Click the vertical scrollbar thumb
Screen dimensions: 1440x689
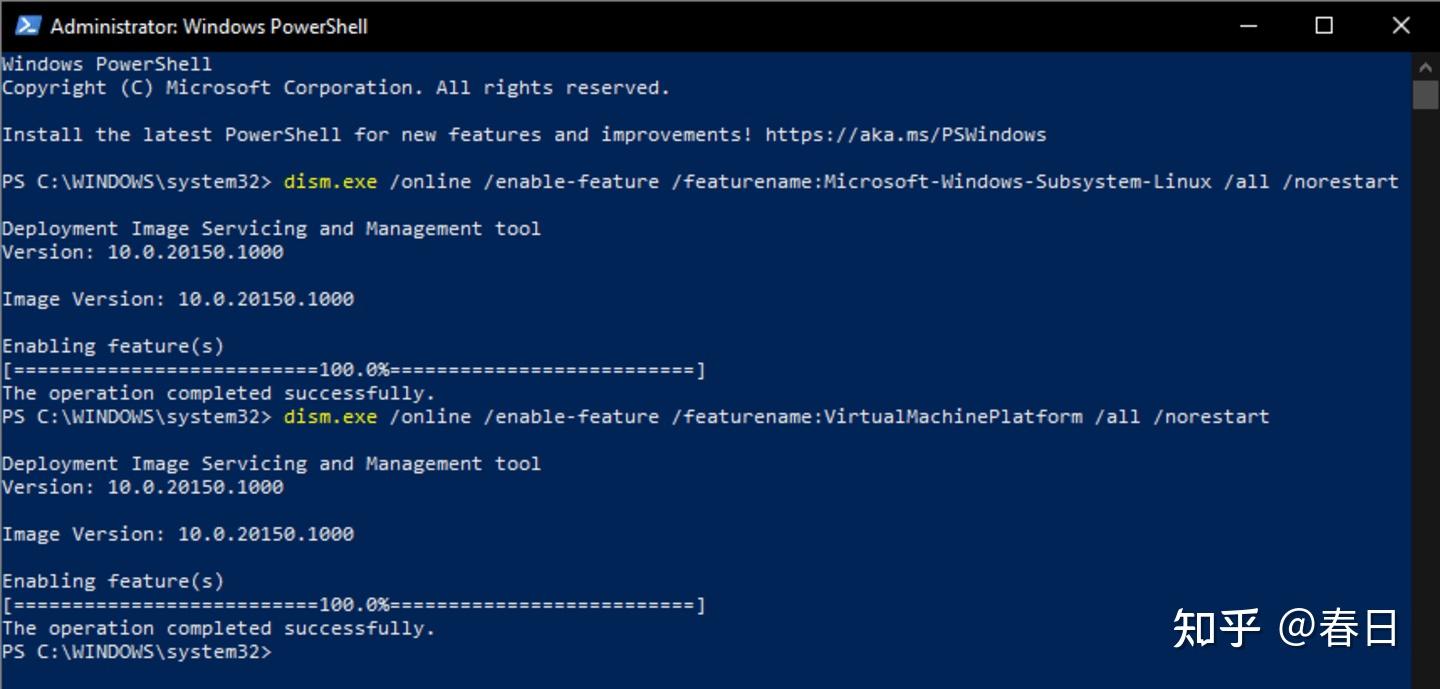pyautogui.click(x=1425, y=95)
